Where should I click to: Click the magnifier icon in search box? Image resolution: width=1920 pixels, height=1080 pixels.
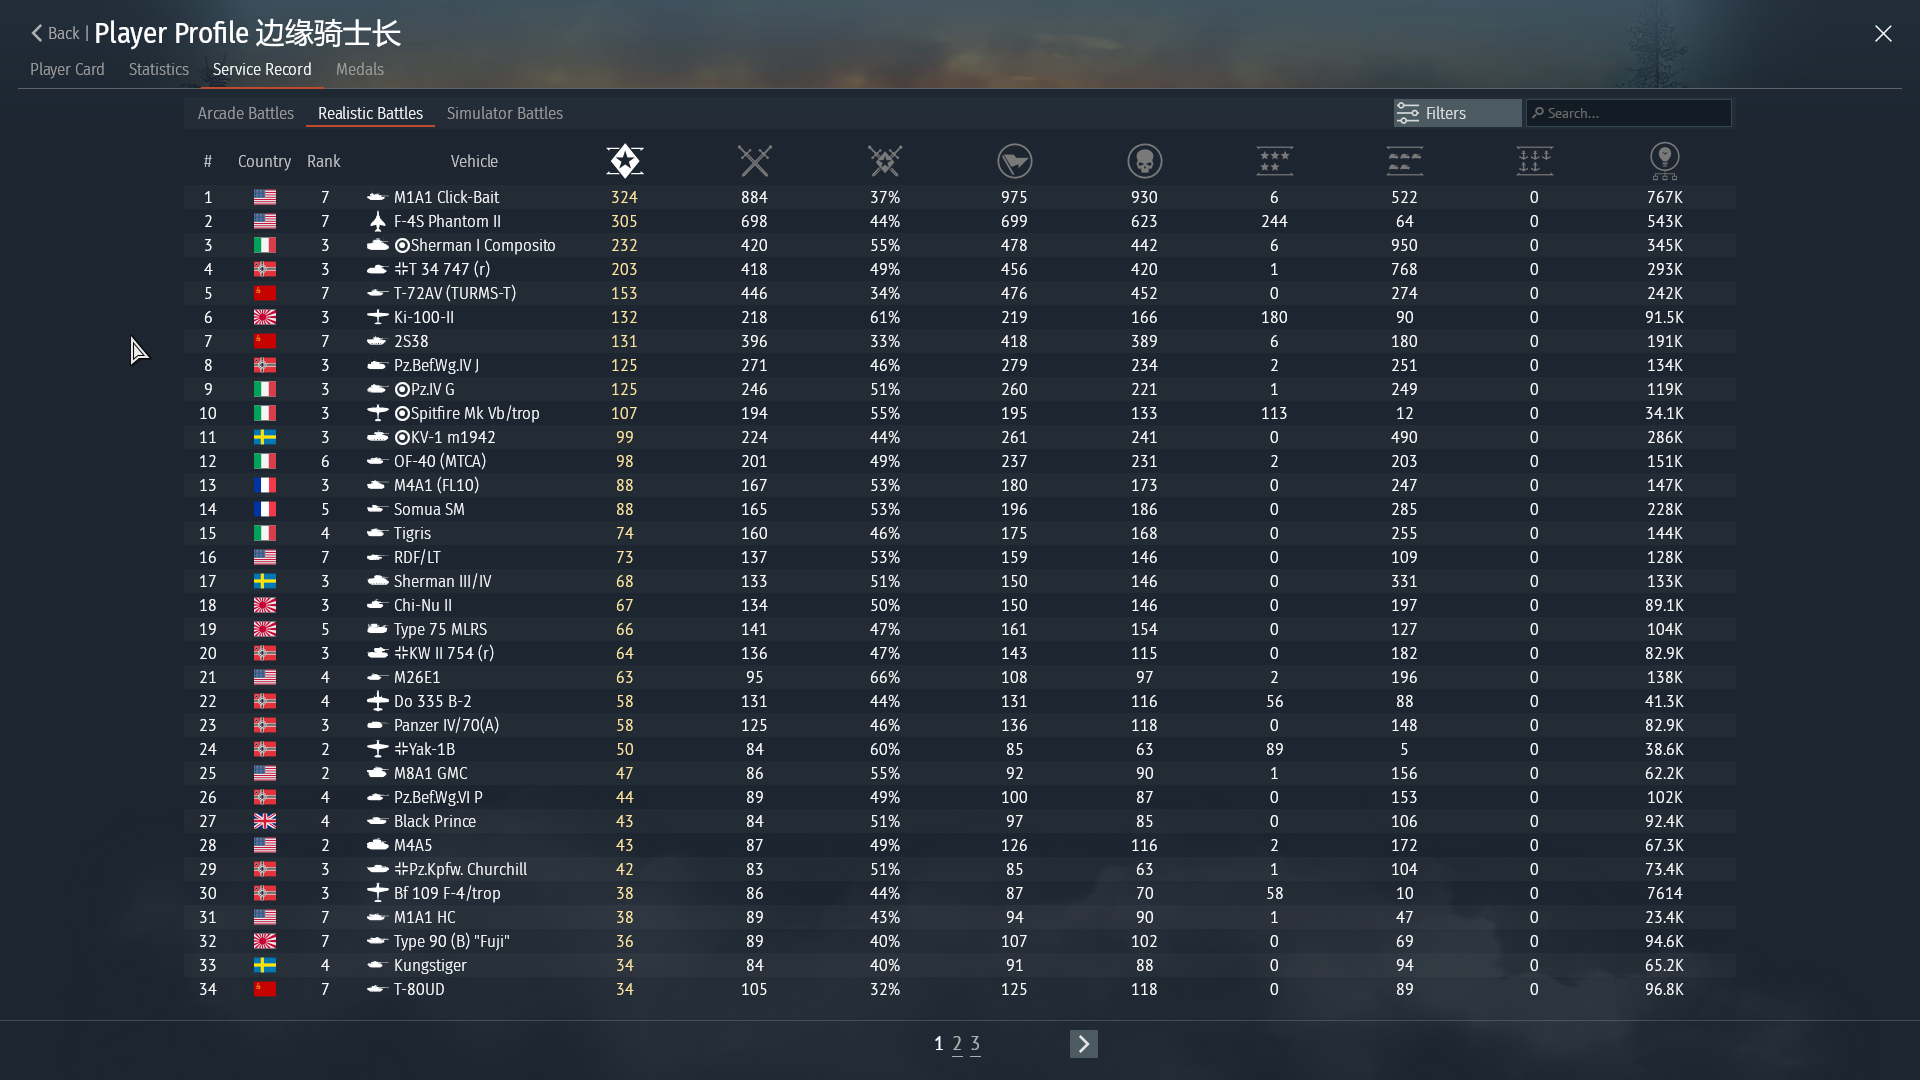pos(1538,113)
